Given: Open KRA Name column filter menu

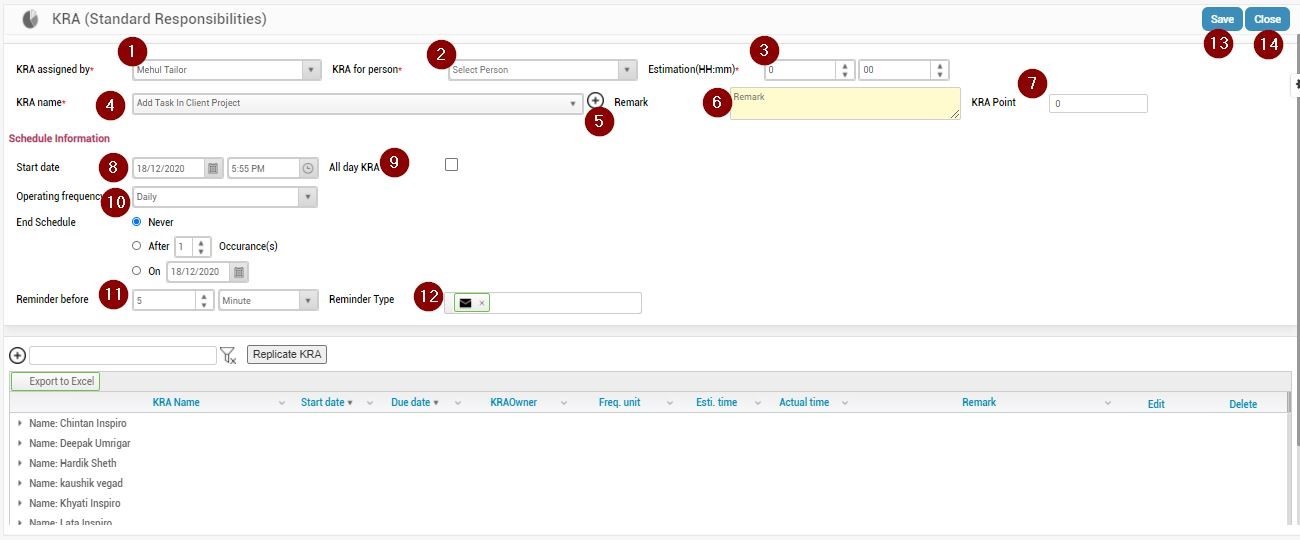Looking at the screenshot, I should (281, 403).
